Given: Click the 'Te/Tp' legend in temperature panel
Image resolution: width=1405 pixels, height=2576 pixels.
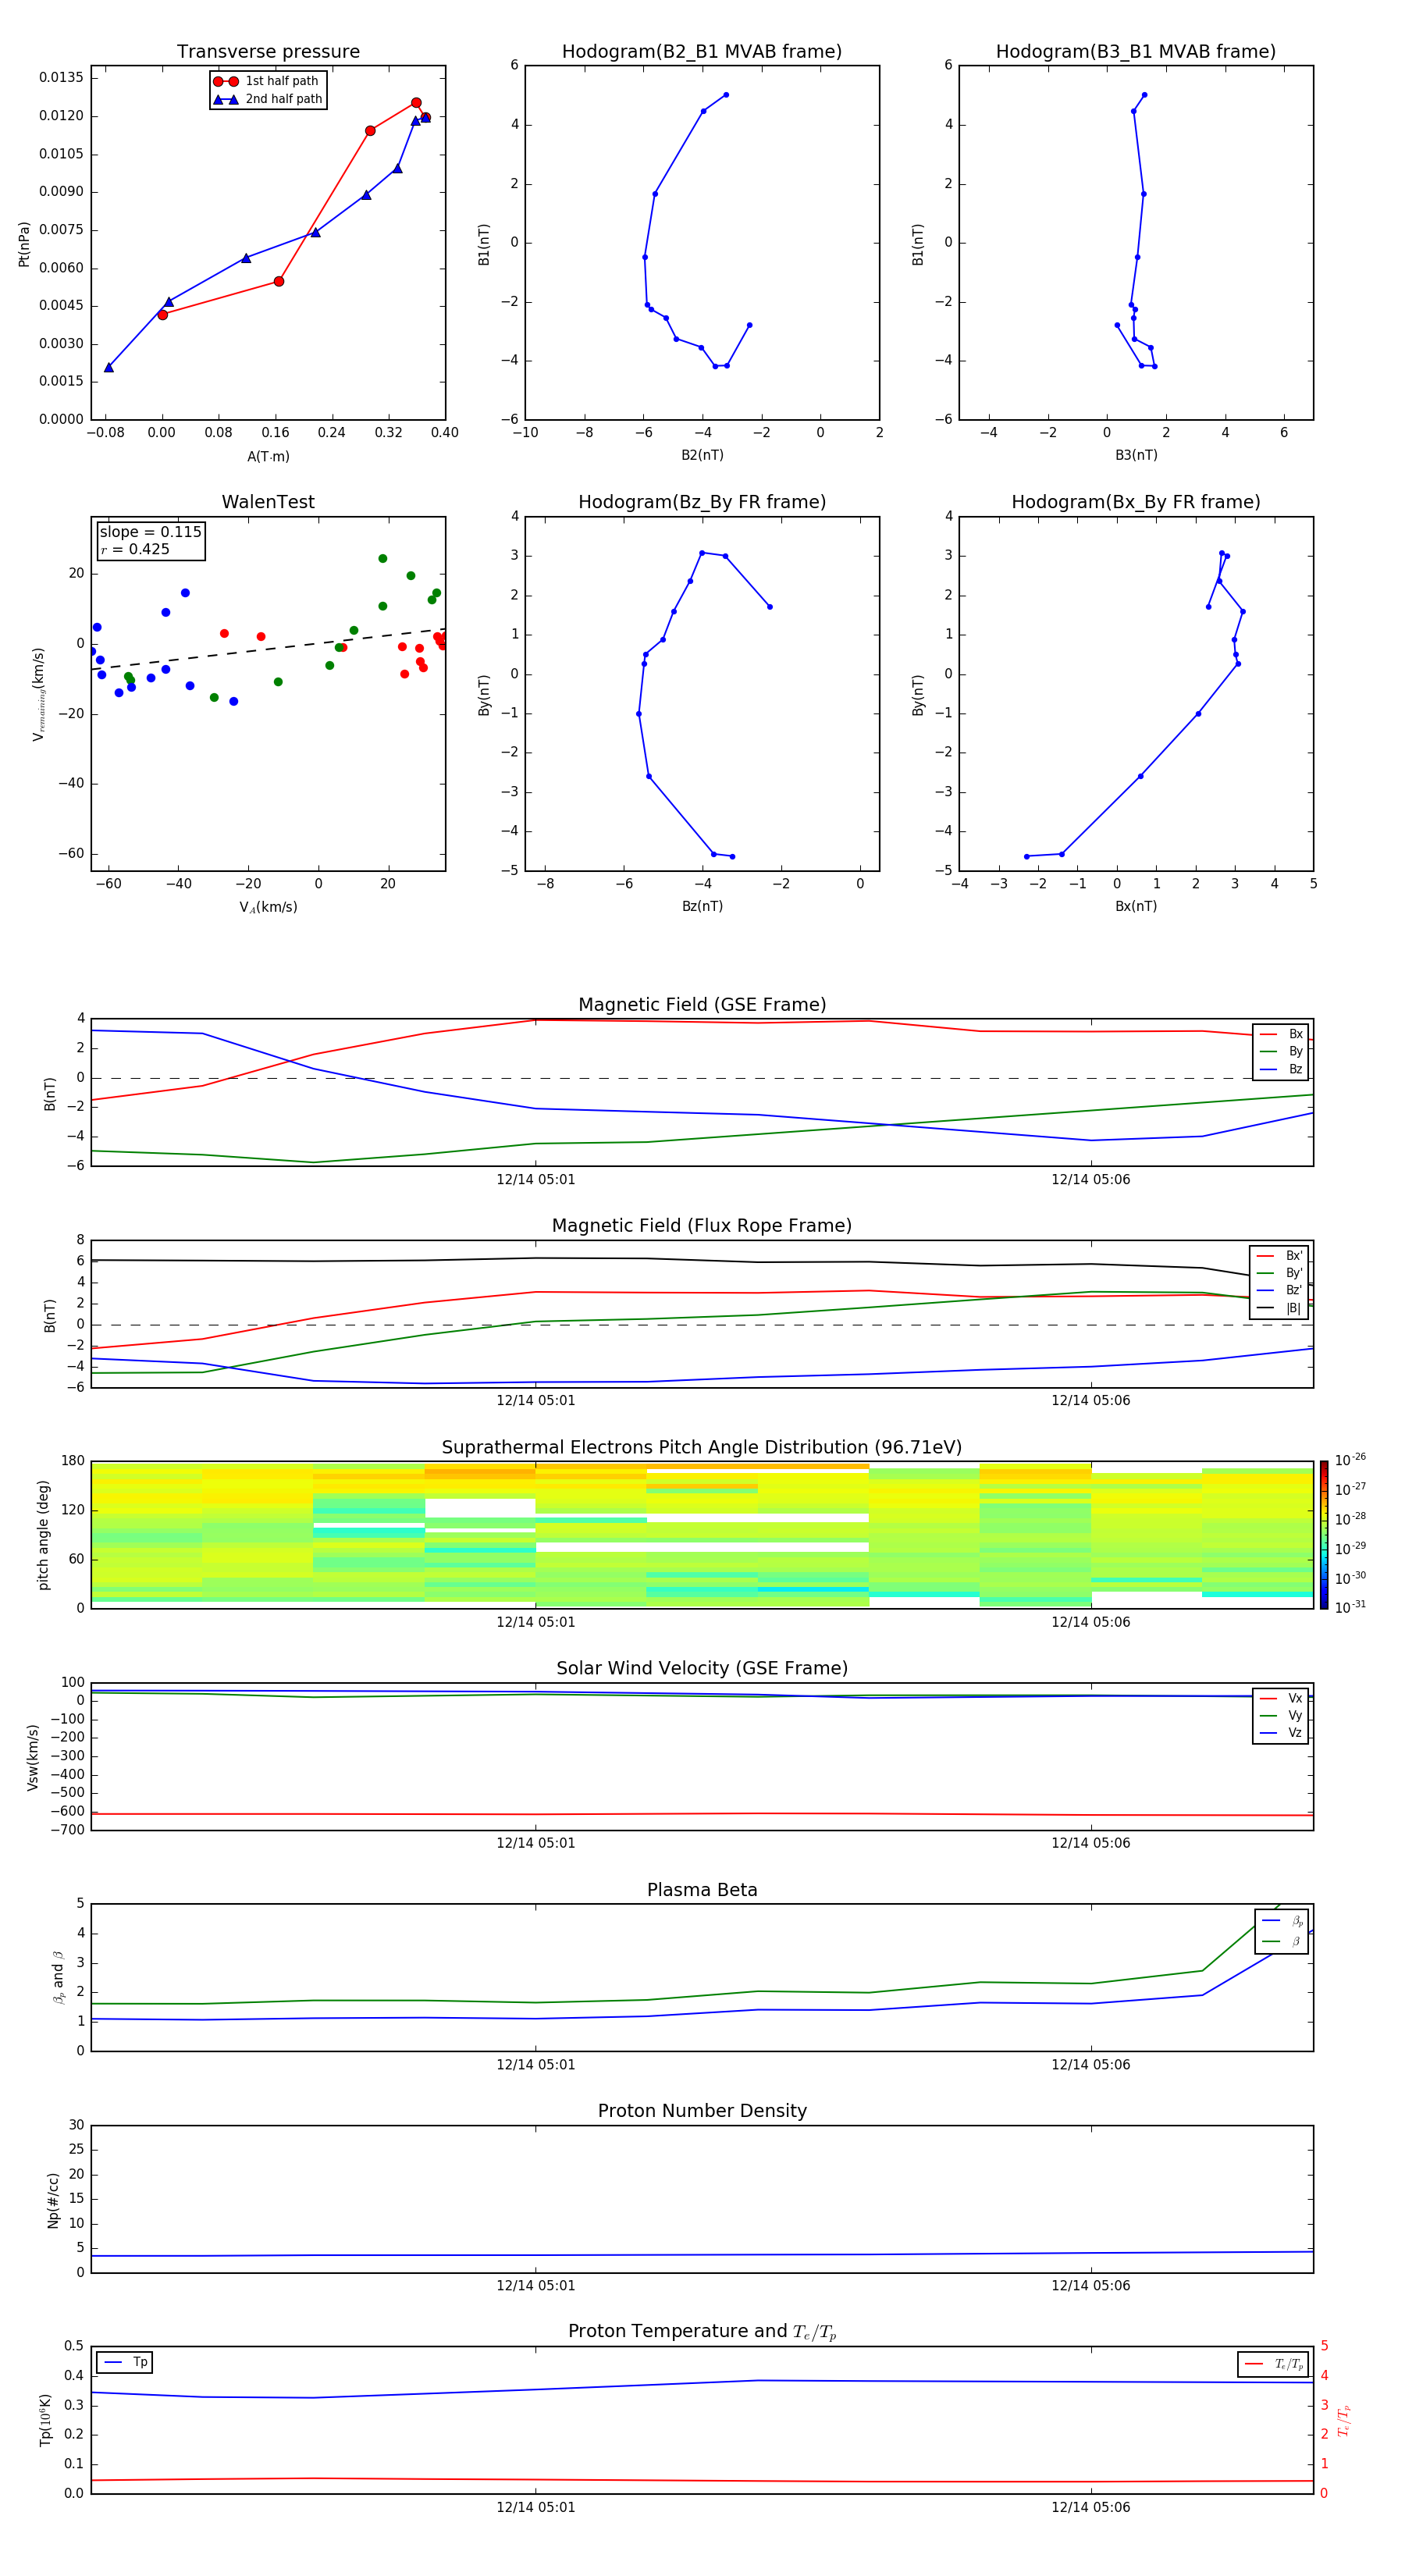Looking at the screenshot, I should [1273, 2364].
